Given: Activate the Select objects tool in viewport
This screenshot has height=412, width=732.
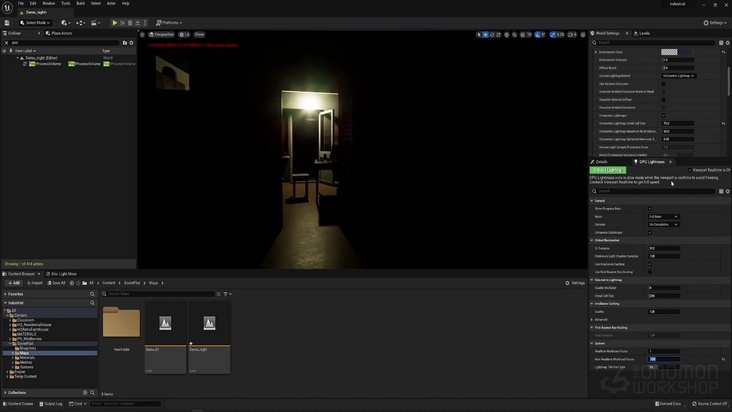Looking at the screenshot, I should click(479, 35).
